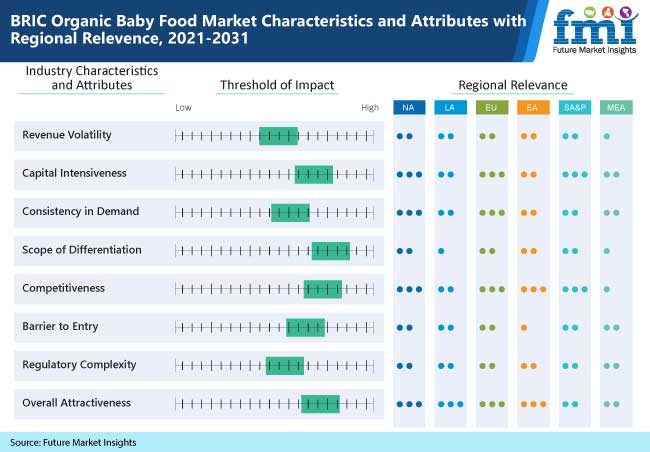Click the Source: Future Market Insights text
This screenshot has height=452, width=650.
coord(73,442)
